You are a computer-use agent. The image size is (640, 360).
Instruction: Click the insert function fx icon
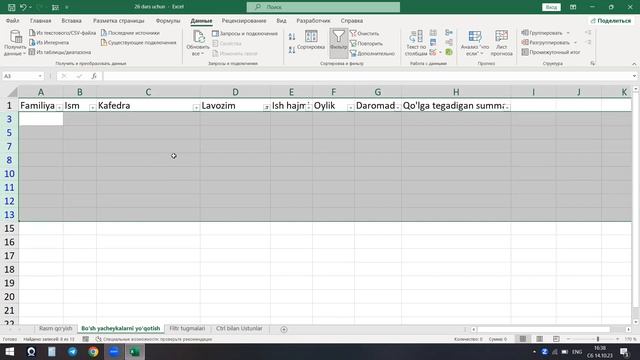pos(94,76)
